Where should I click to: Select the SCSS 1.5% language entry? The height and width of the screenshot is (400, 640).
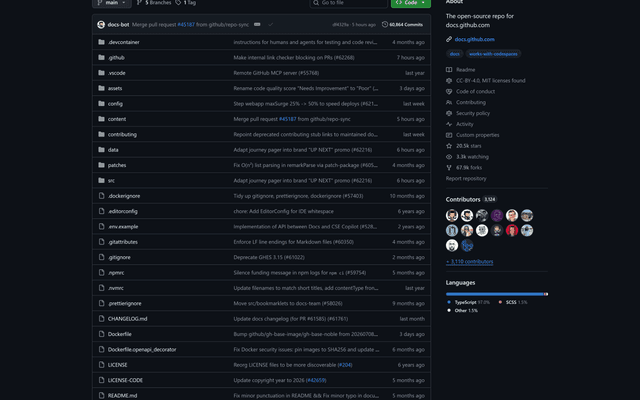click(513, 302)
